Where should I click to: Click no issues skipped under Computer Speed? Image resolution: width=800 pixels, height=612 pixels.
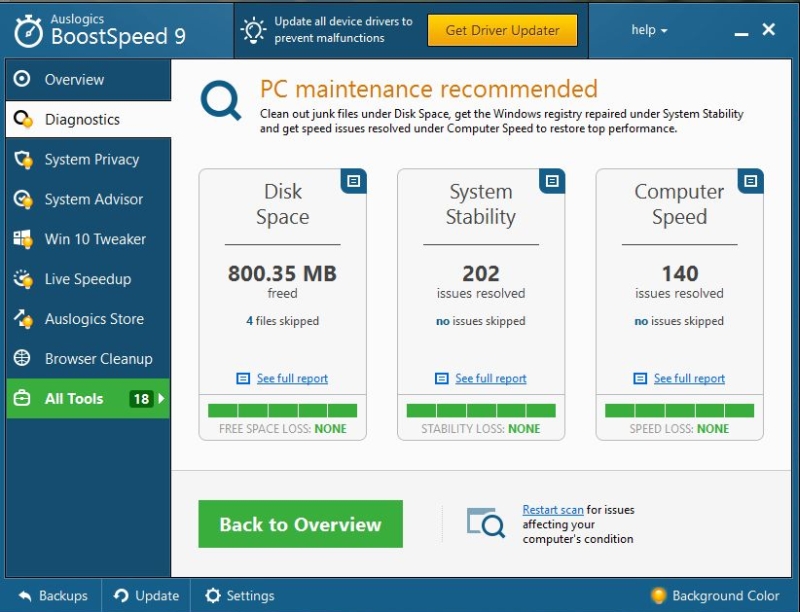click(679, 321)
